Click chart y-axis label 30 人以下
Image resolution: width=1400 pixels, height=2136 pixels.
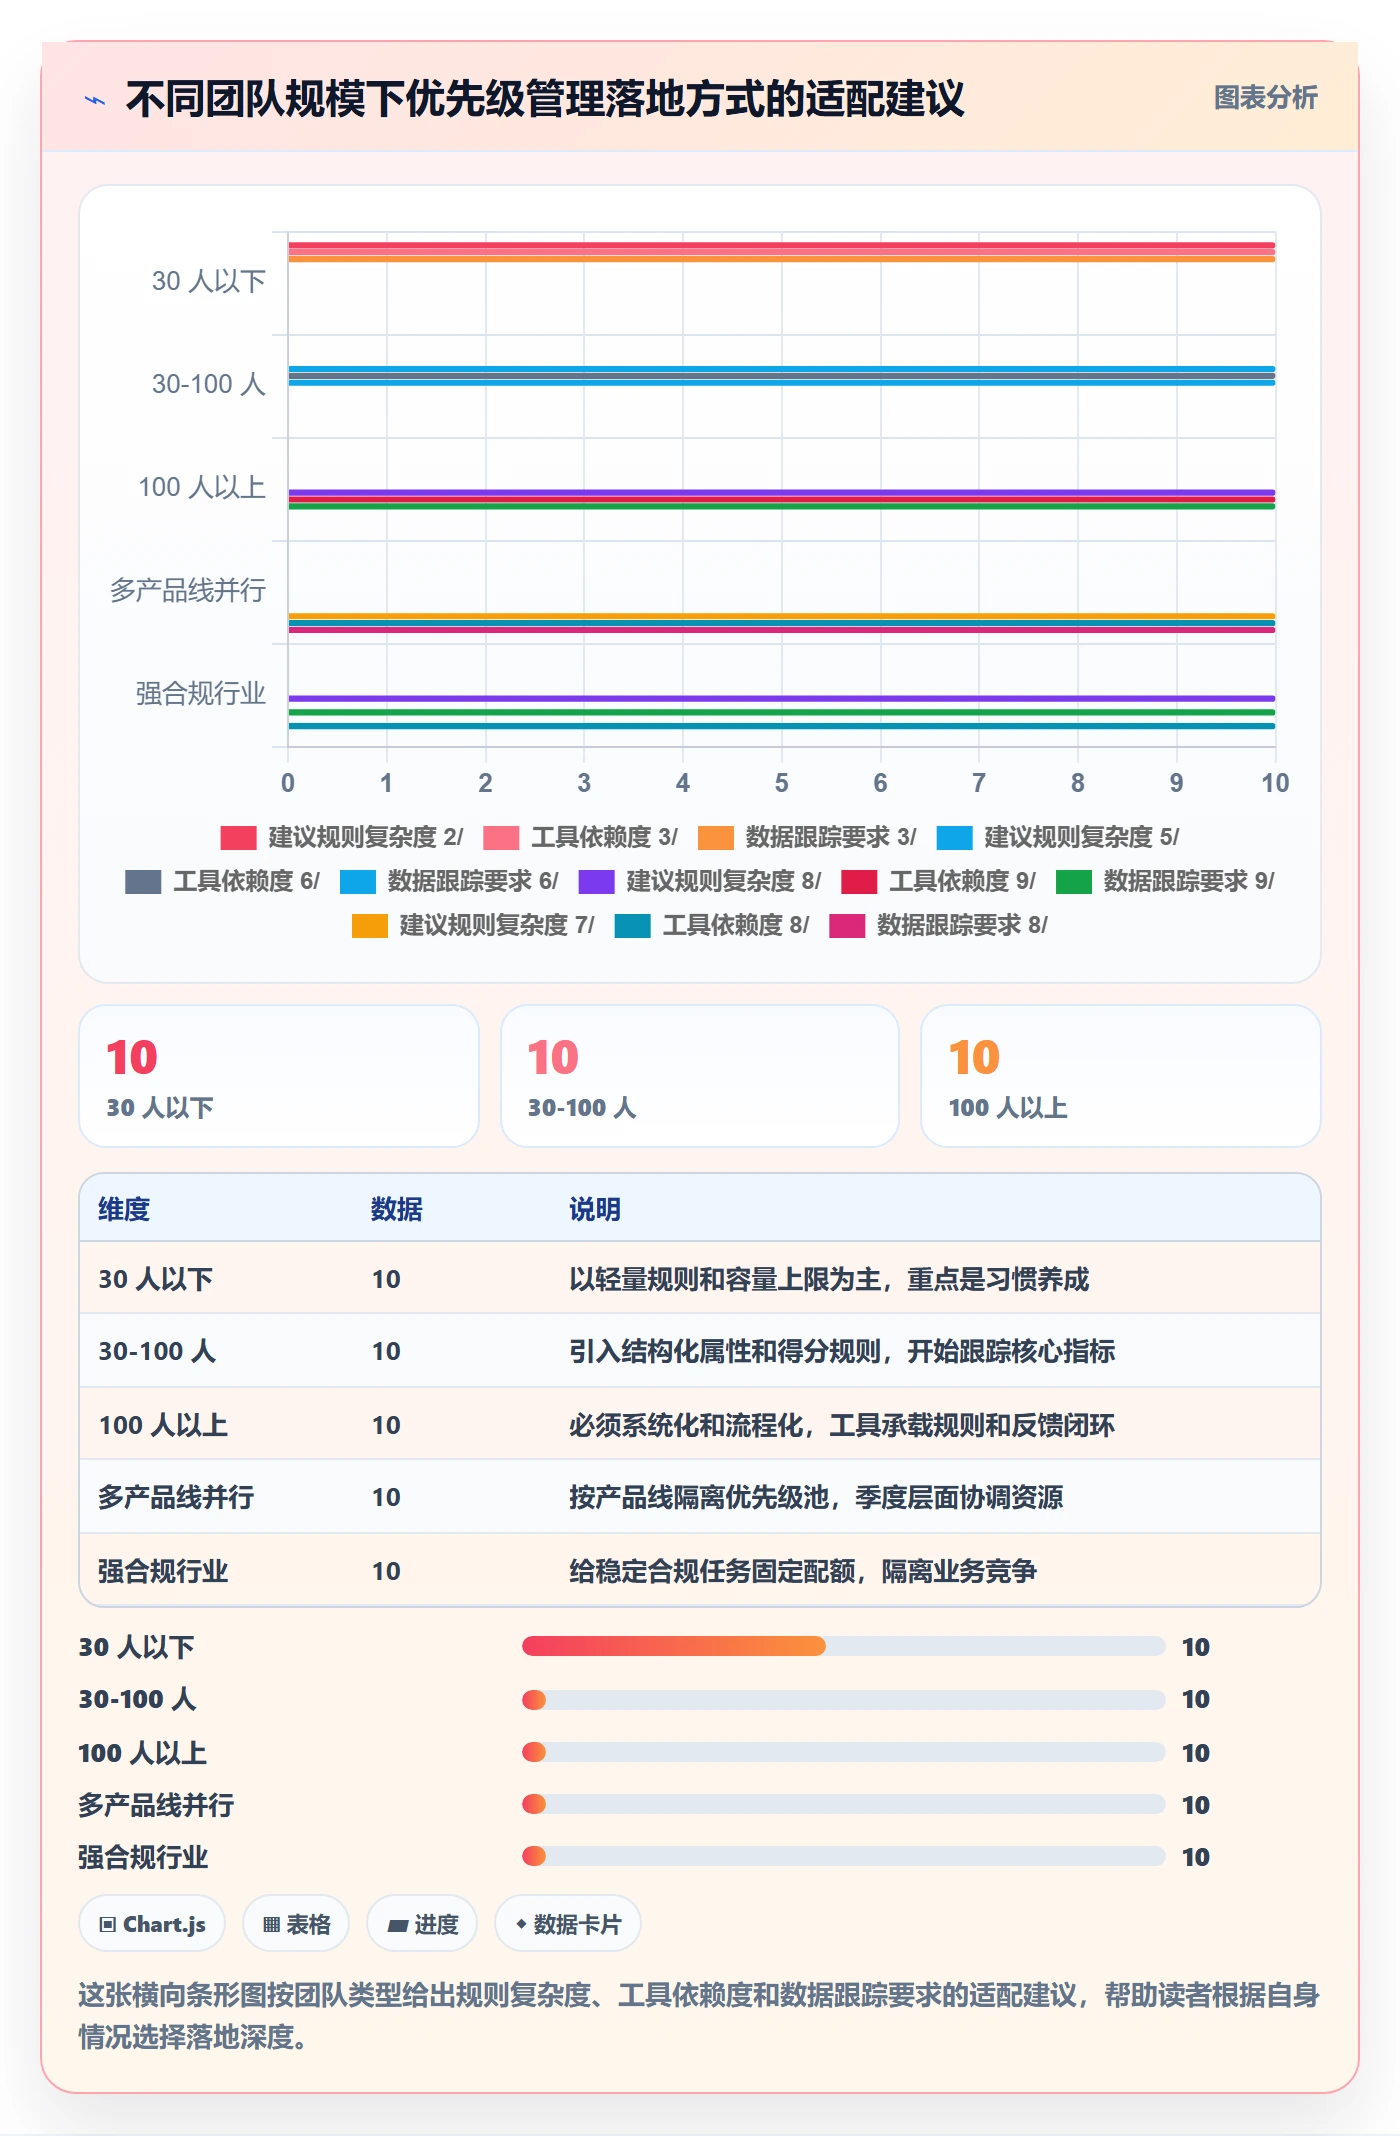(208, 281)
